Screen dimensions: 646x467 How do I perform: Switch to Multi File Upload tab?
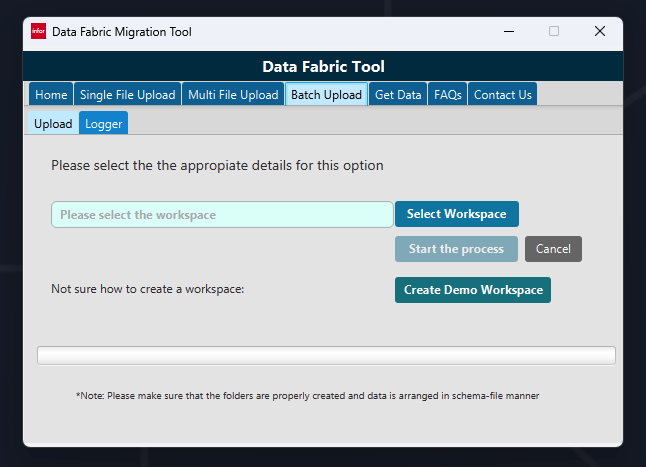pyautogui.click(x=233, y=94)
